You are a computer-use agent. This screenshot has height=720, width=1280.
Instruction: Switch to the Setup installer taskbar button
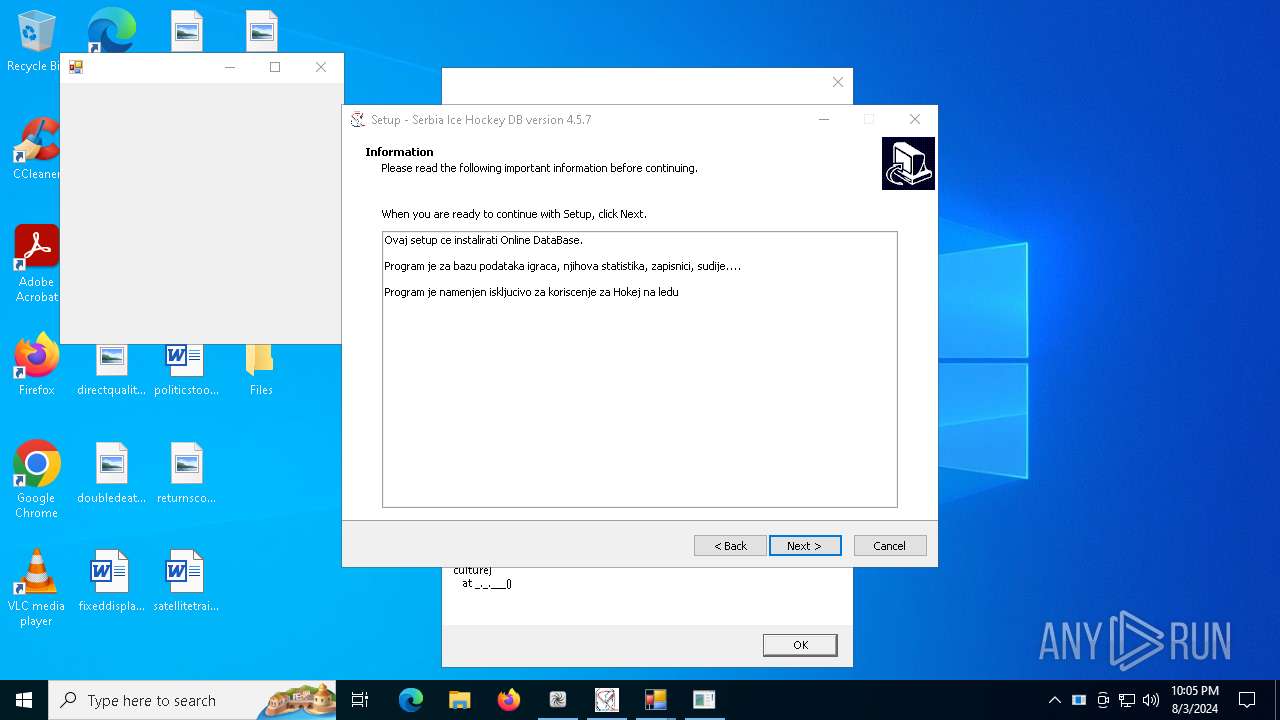pos(607,700)
